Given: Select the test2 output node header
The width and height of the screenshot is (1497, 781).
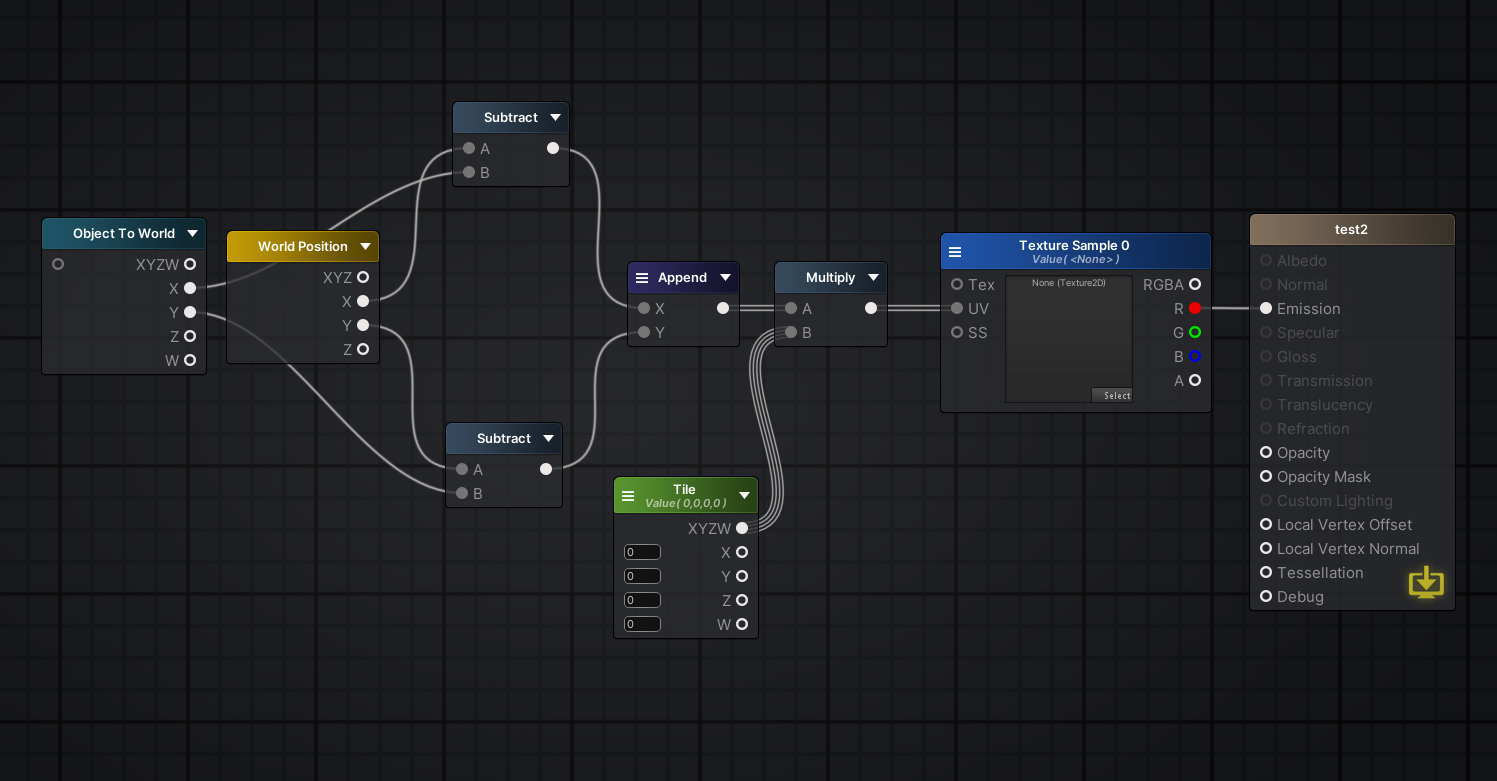Looking at the screenshot, I should click(x=1351, y=230).
